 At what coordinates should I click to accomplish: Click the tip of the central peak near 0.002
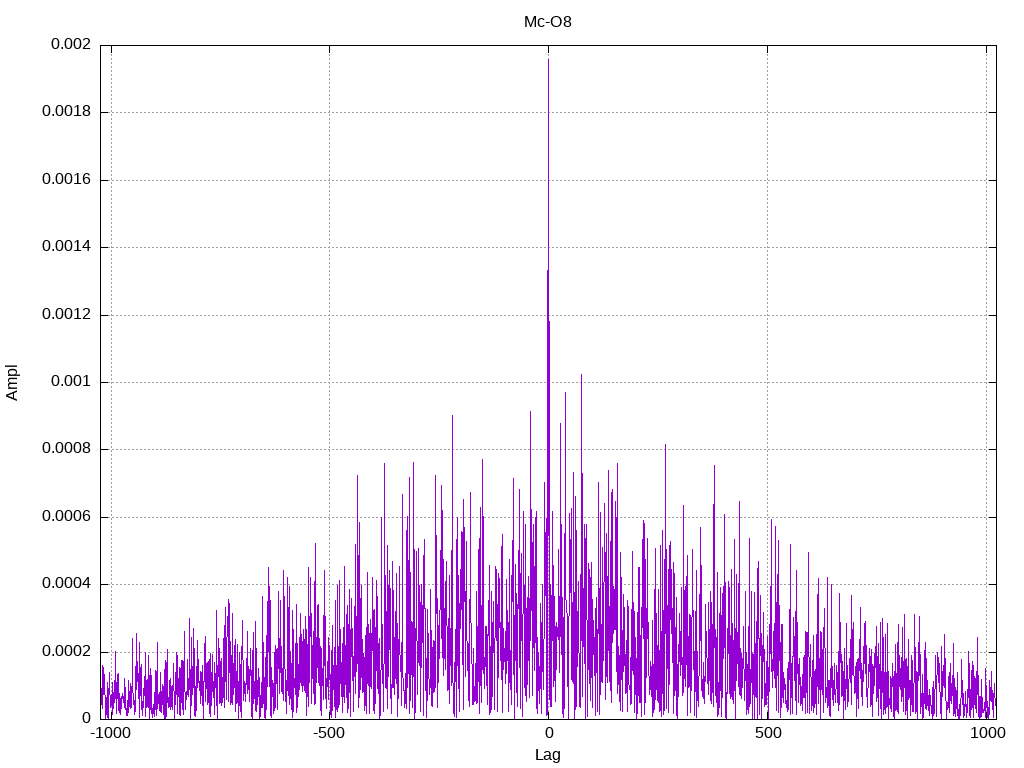pos(549,59)
